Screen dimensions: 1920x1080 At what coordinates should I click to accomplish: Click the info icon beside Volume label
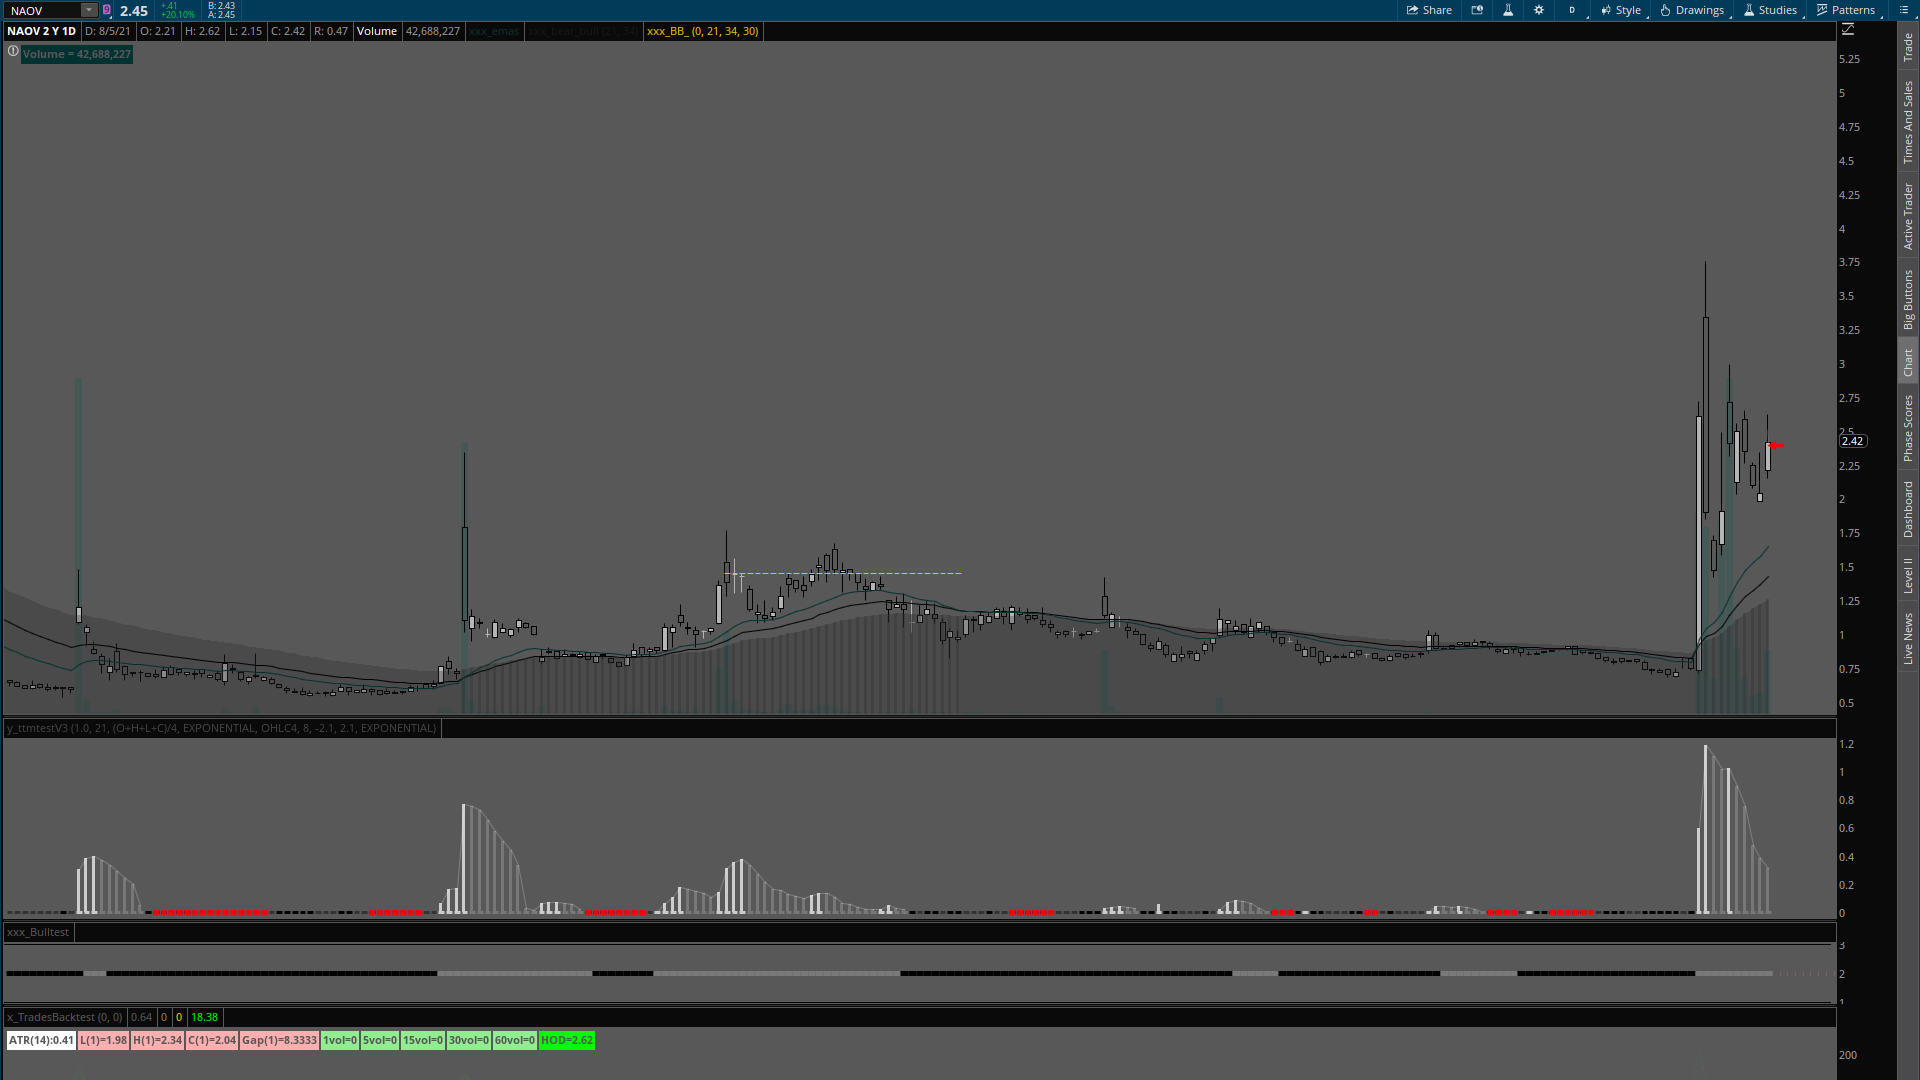click(x=13, y=52)
